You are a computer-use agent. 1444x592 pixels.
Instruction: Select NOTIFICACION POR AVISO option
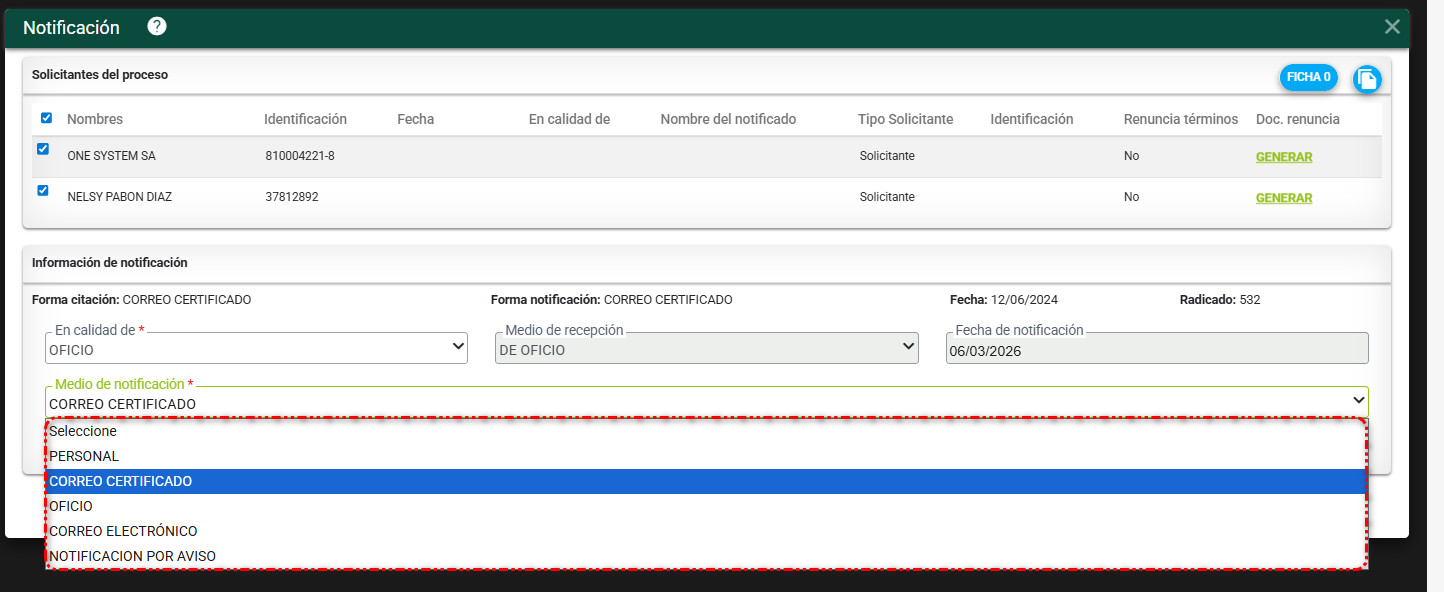click(x=132, y=556)
